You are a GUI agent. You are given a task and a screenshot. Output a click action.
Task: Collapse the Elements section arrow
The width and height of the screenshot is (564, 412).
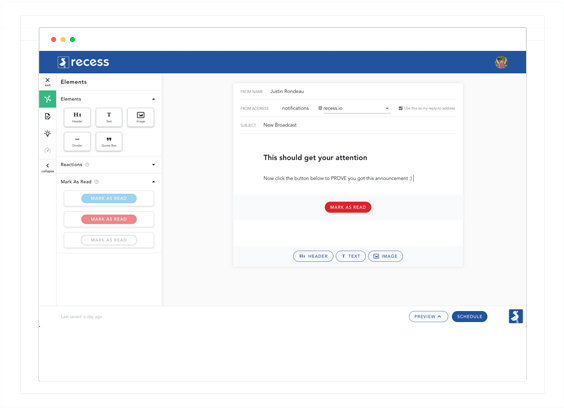click(154, 99)
